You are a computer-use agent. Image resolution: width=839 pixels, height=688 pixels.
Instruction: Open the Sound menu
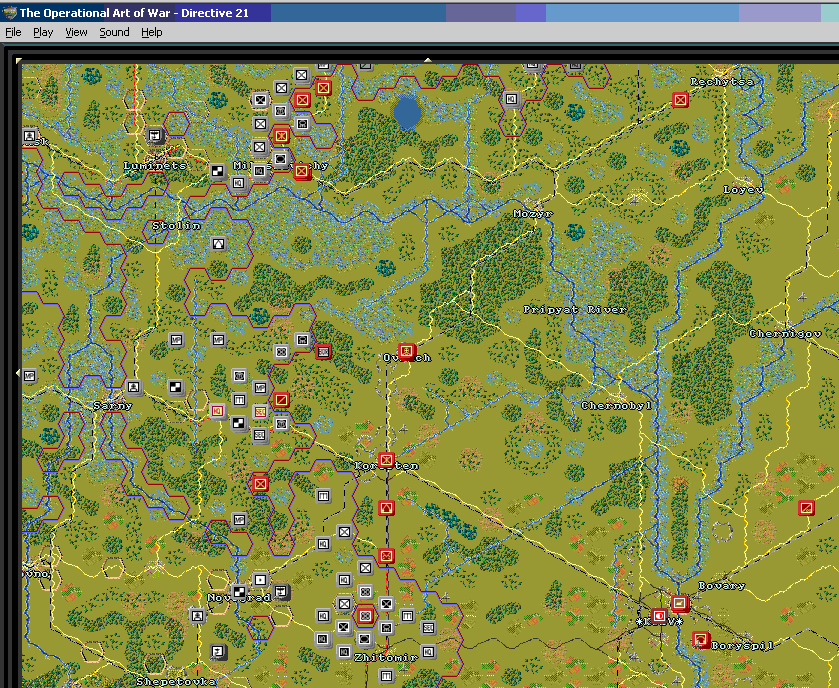click(114, 32)
